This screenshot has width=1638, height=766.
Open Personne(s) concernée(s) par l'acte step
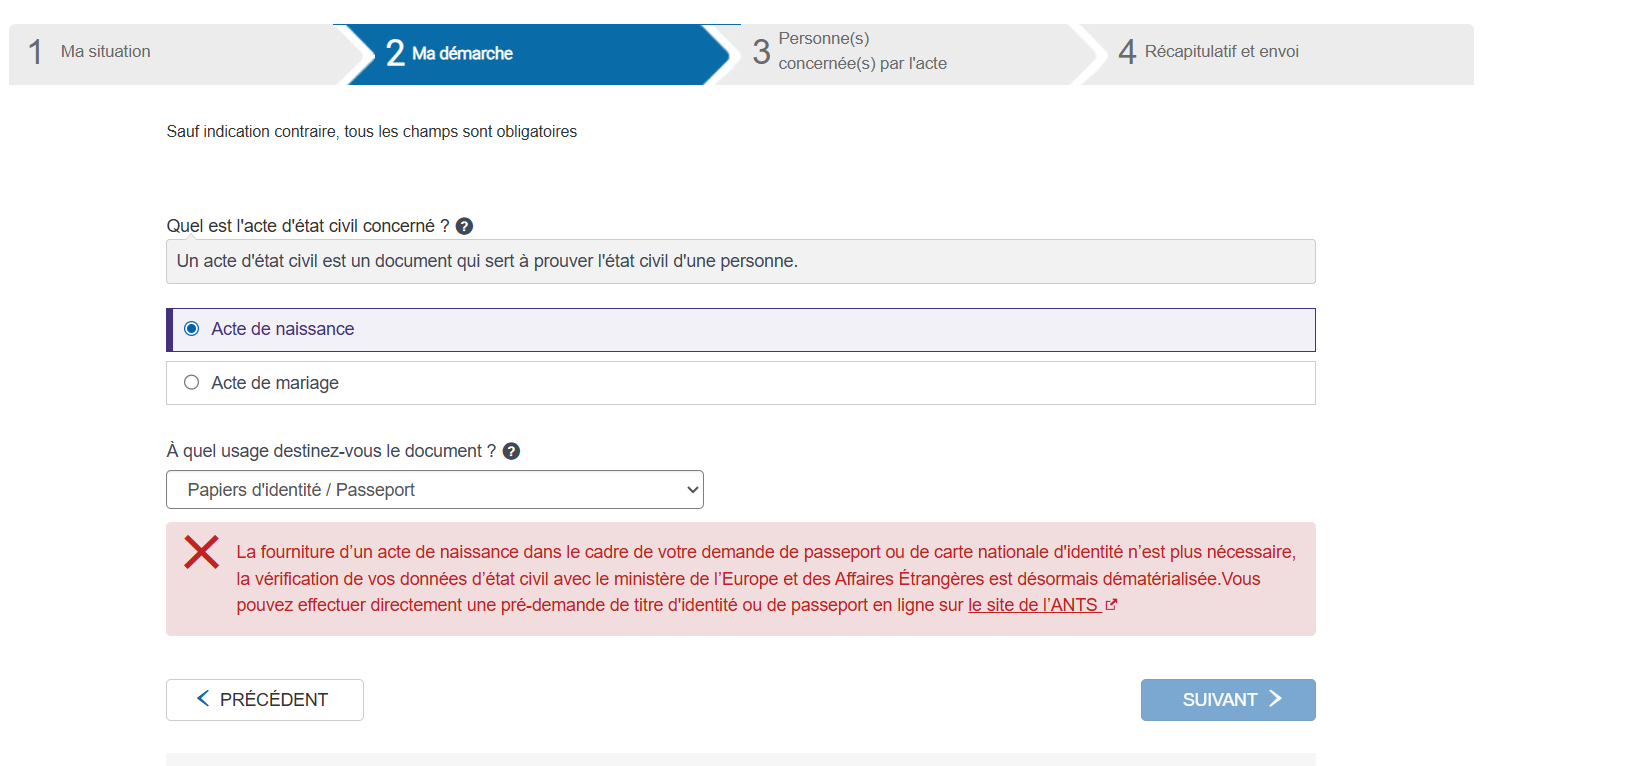point(862,52)
